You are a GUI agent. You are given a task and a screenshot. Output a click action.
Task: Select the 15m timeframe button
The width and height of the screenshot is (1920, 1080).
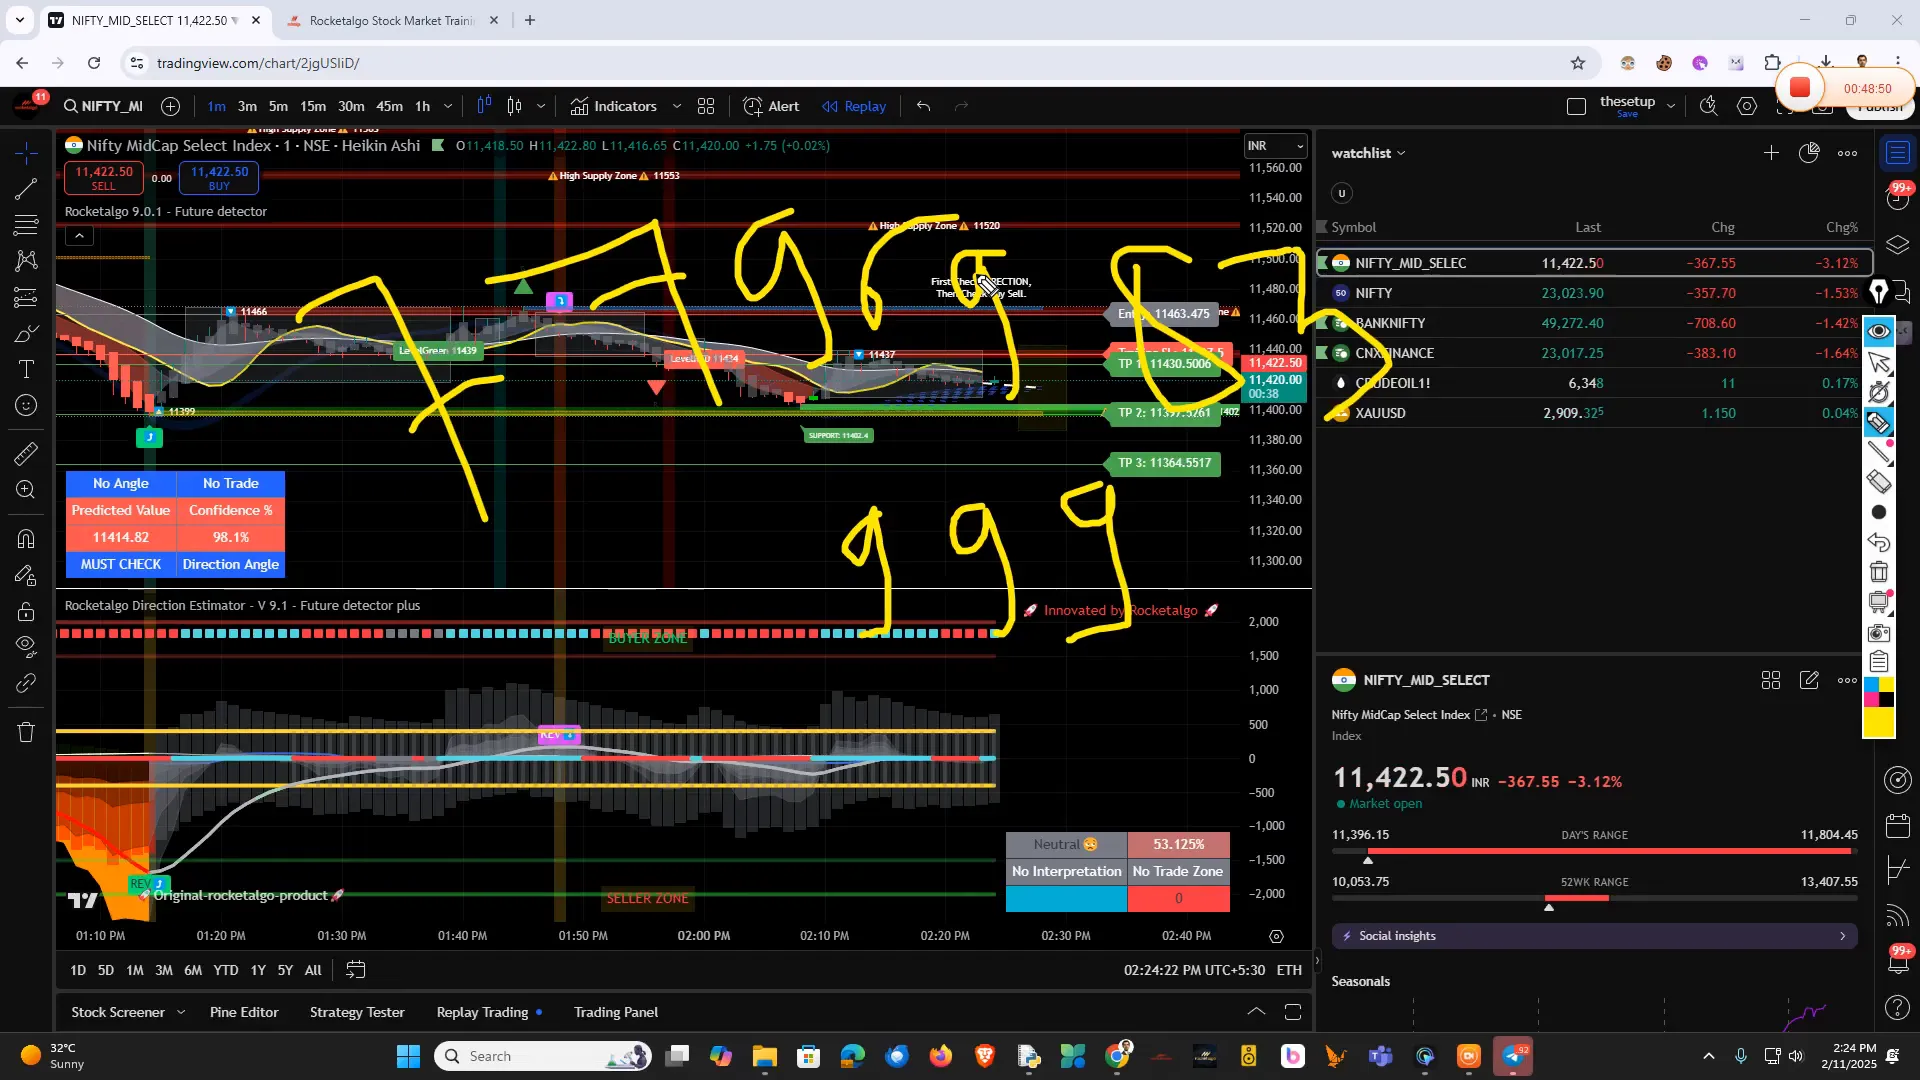(313, 106)
